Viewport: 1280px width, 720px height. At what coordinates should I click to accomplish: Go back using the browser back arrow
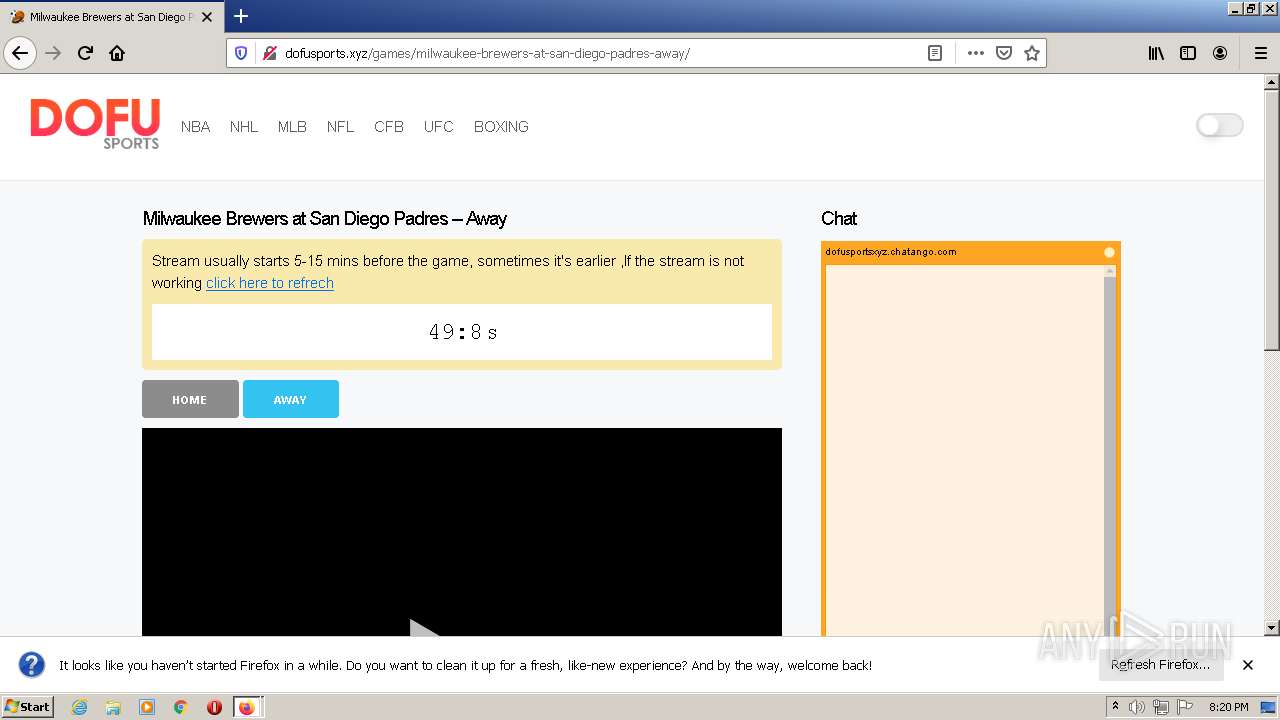pos(20,53)
